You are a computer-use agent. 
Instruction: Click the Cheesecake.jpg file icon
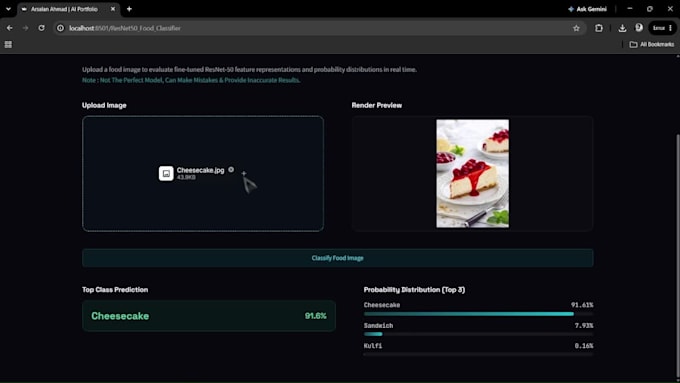(x=166, y=173)
